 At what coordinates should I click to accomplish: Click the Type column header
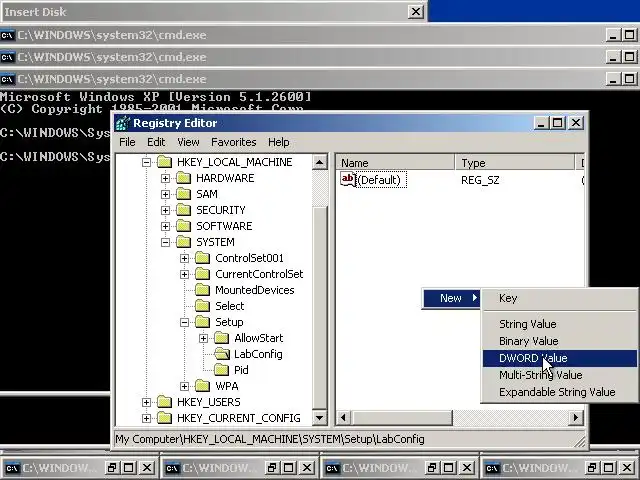pyautogui.click(x=514, y=163)
